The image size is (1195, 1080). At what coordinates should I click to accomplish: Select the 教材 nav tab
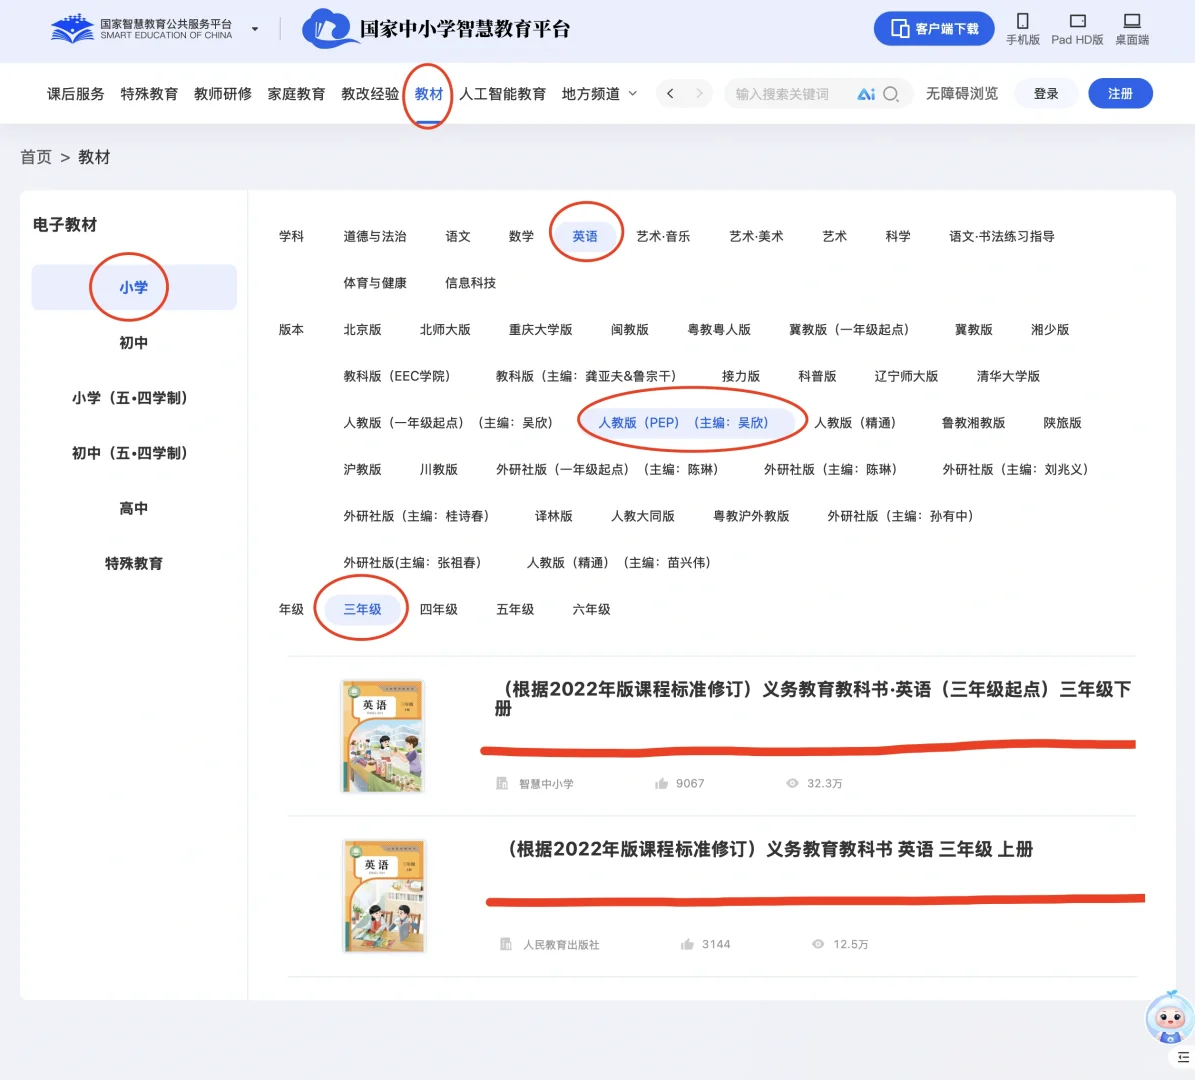click(x=428, y=94)
